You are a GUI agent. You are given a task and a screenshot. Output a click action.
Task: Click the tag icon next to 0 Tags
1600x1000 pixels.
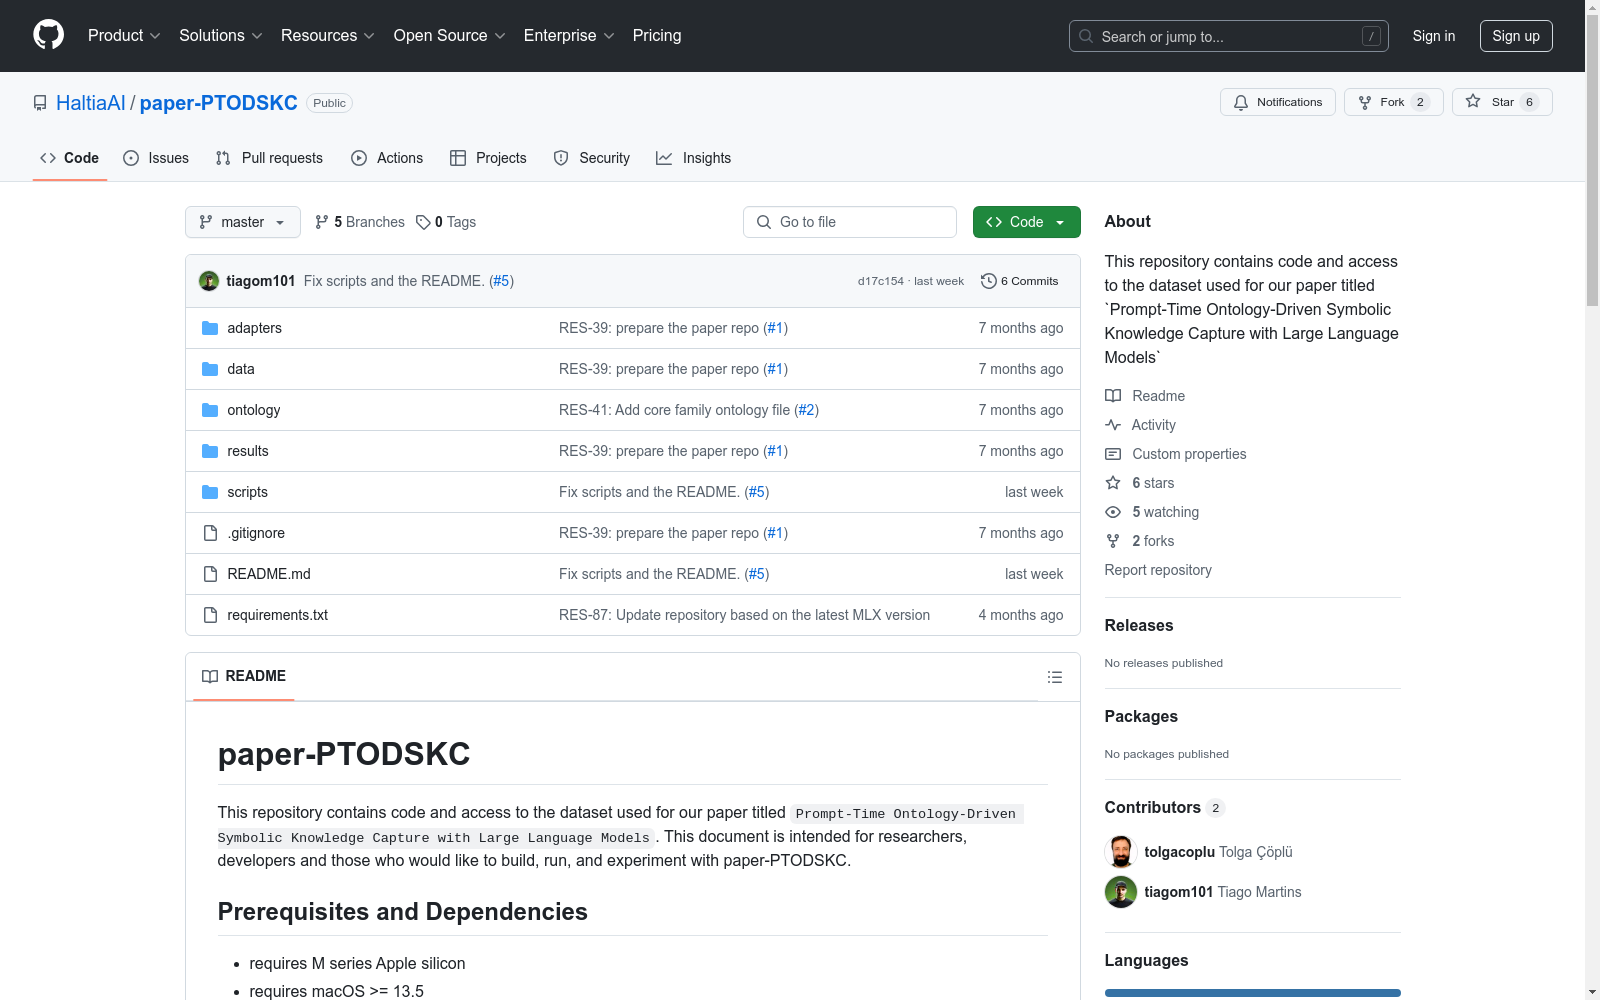click(x=423, y=222)
